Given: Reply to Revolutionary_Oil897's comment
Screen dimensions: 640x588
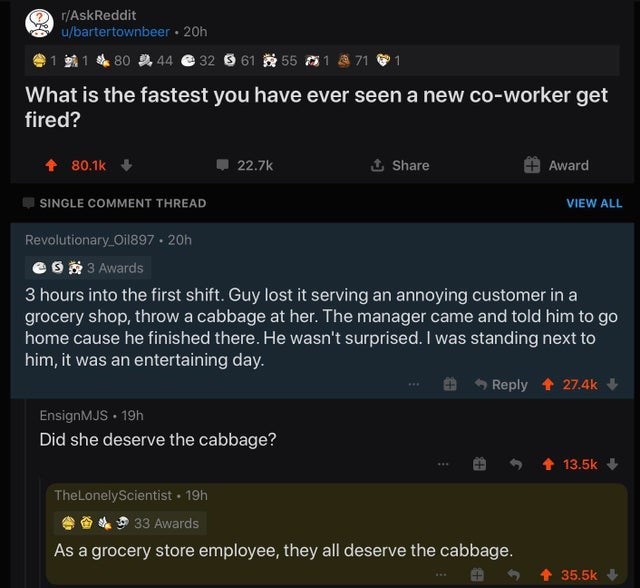Looking at the screenshot, I should [500, 384].
